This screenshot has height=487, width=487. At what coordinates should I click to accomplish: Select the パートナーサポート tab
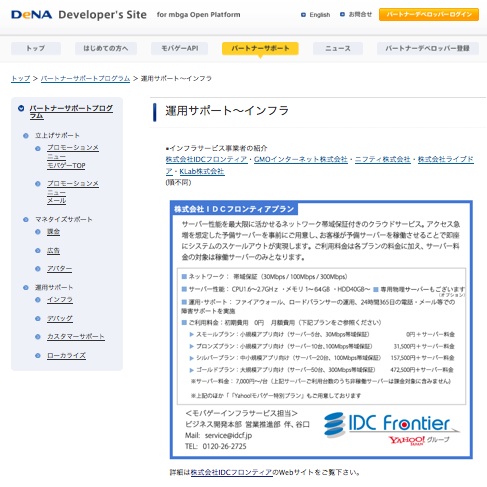tap(260, 48)
